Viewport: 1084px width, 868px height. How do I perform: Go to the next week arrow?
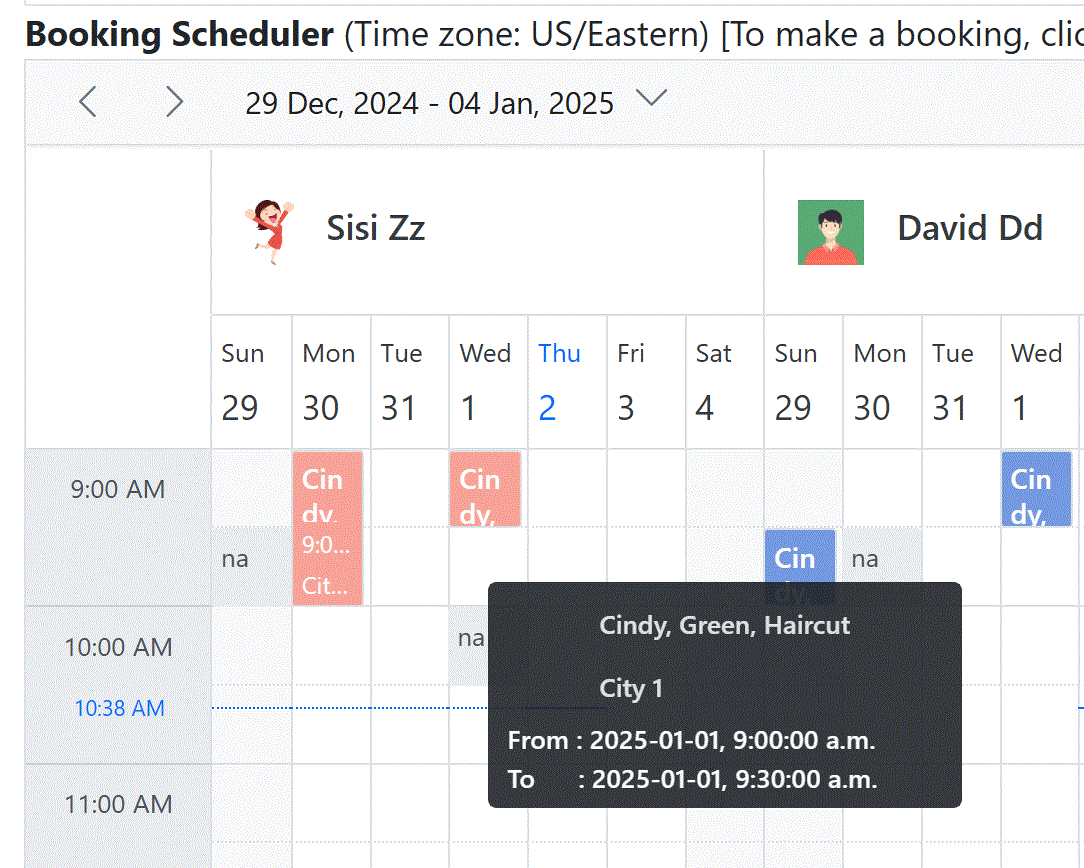point(174,101)
